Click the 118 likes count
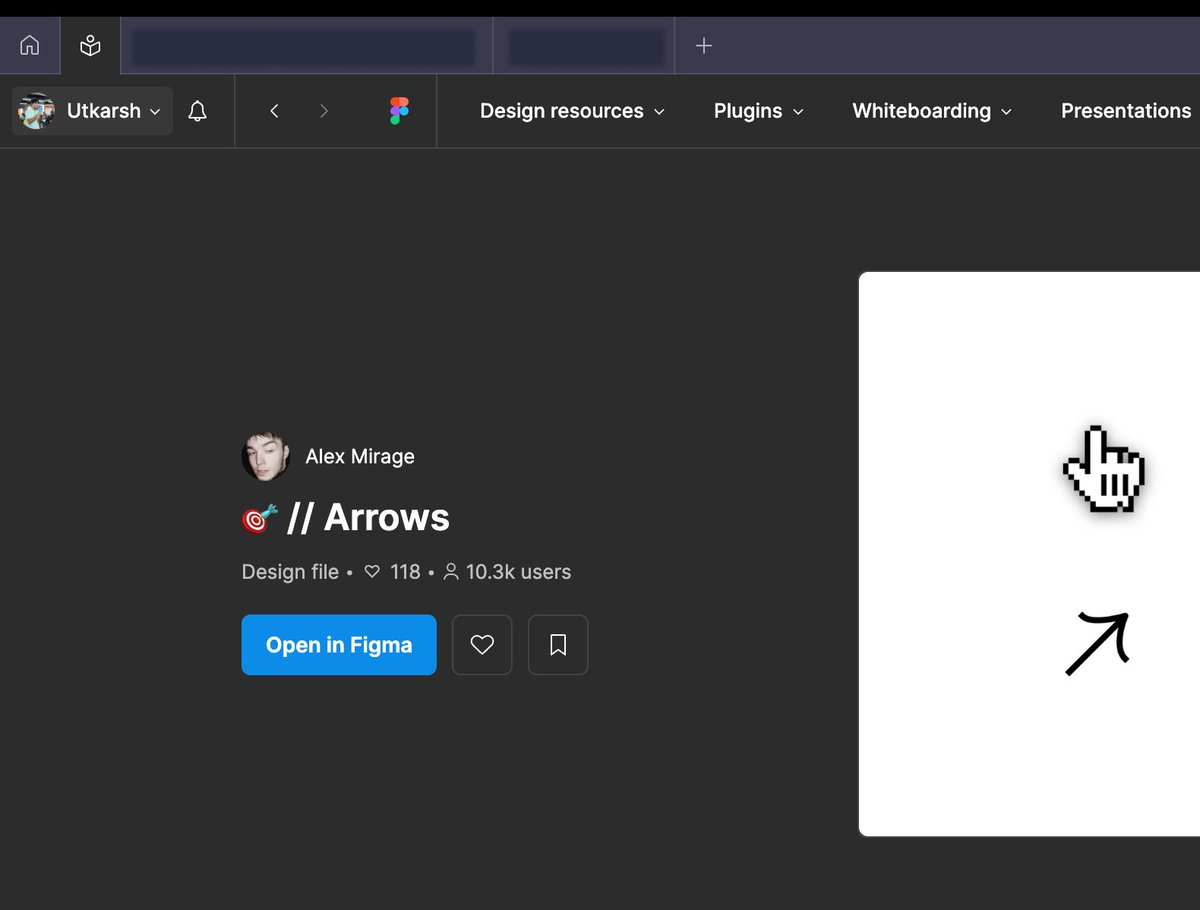 point(405,572)
